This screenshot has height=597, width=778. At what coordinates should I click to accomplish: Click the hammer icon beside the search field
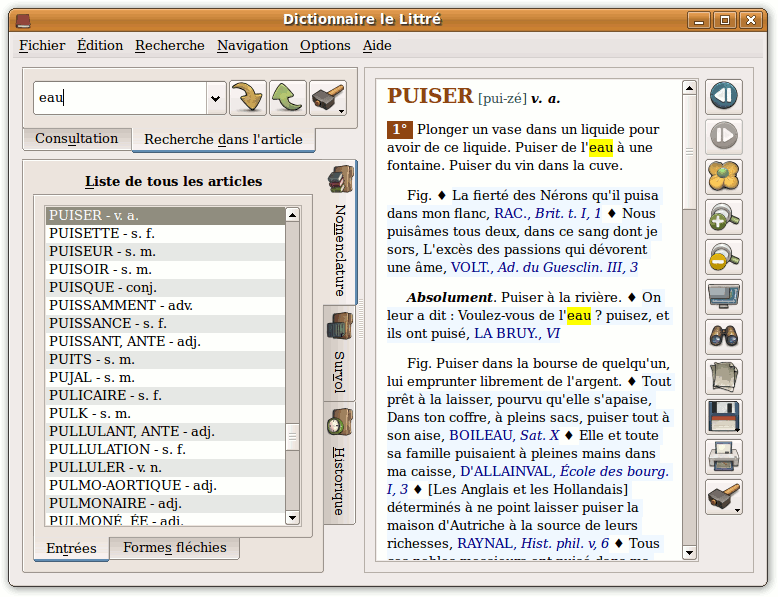click(x=328, y=98)
